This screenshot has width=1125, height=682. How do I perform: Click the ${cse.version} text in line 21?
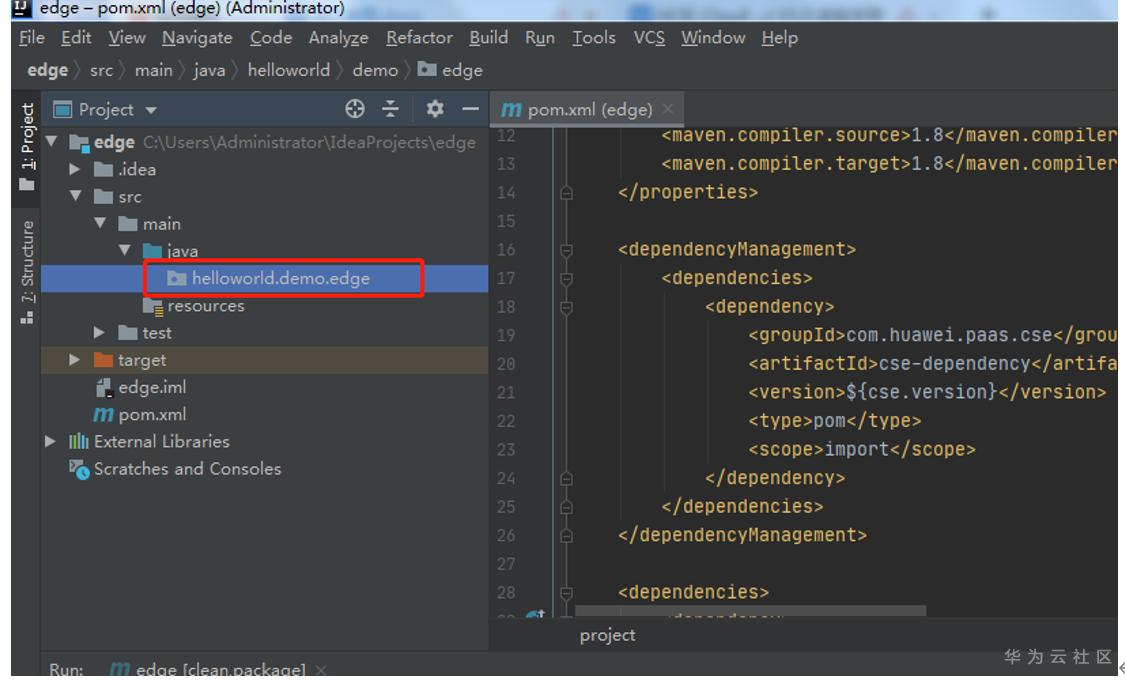click(x=921, y=392)
